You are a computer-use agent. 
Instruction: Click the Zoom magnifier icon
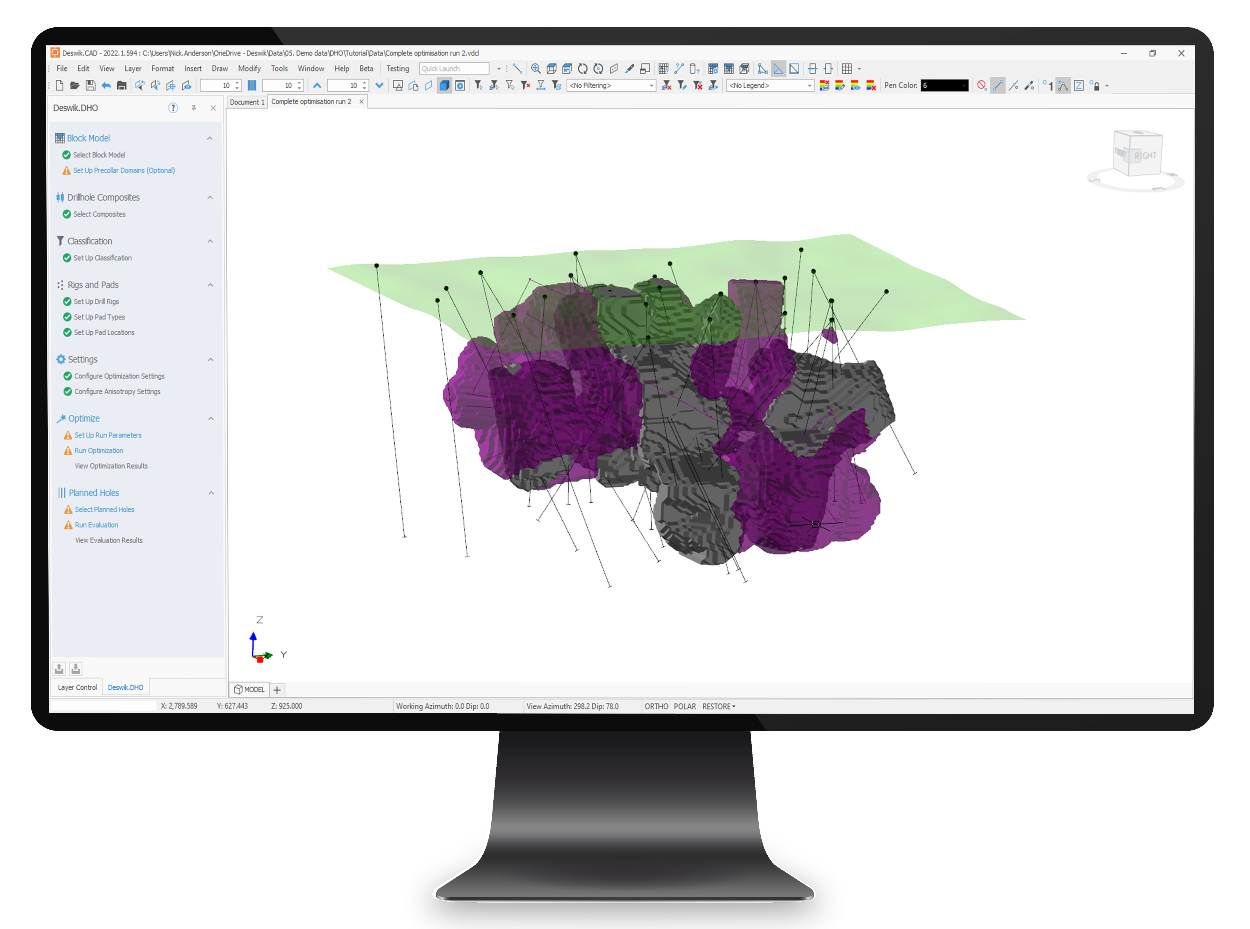[536, 69]
